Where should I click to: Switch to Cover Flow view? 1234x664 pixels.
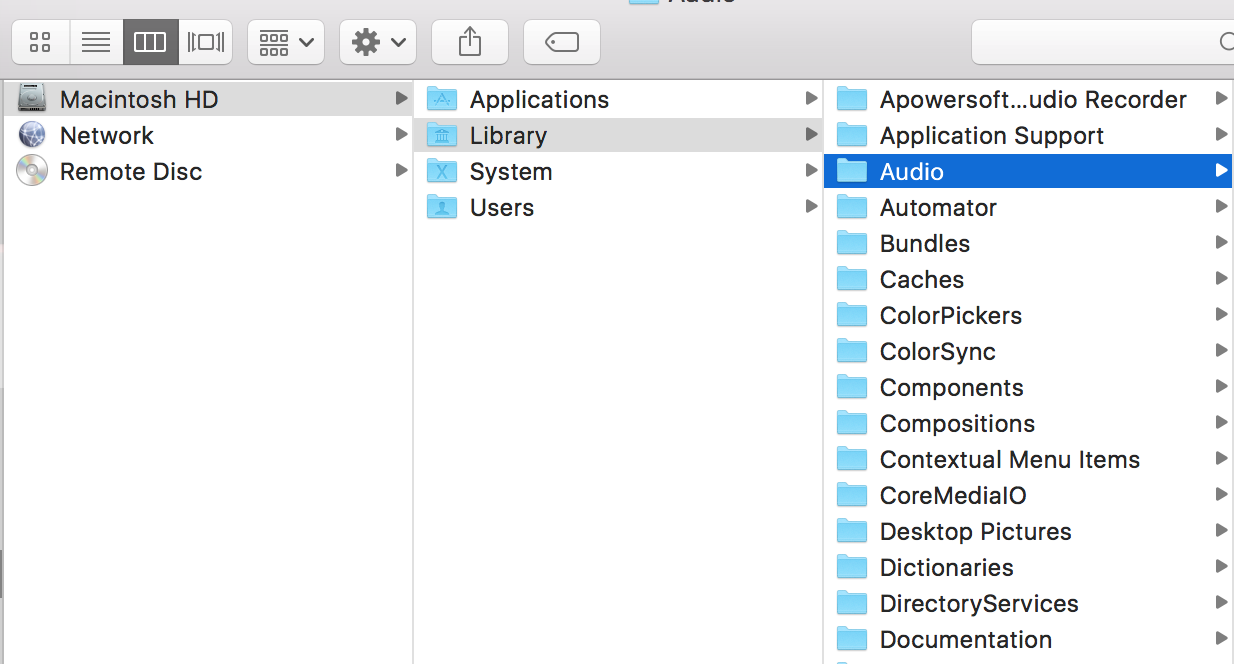(206, 42)
